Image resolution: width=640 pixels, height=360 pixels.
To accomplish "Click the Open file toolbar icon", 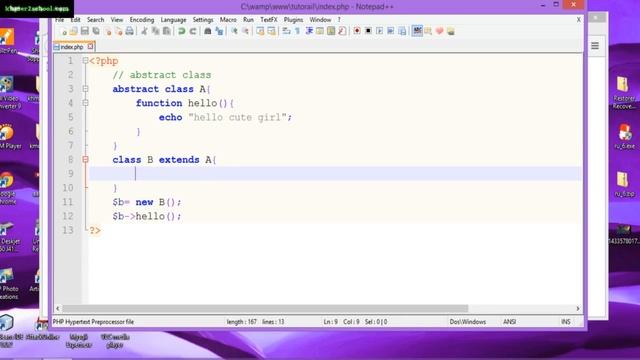I will coord(73,31).
